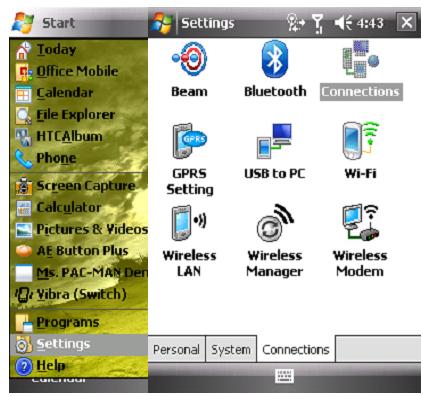Open the Bluetooth settings icon
Image resolution: width=423 pixels, height=396 pixels.
click(275, 59)
